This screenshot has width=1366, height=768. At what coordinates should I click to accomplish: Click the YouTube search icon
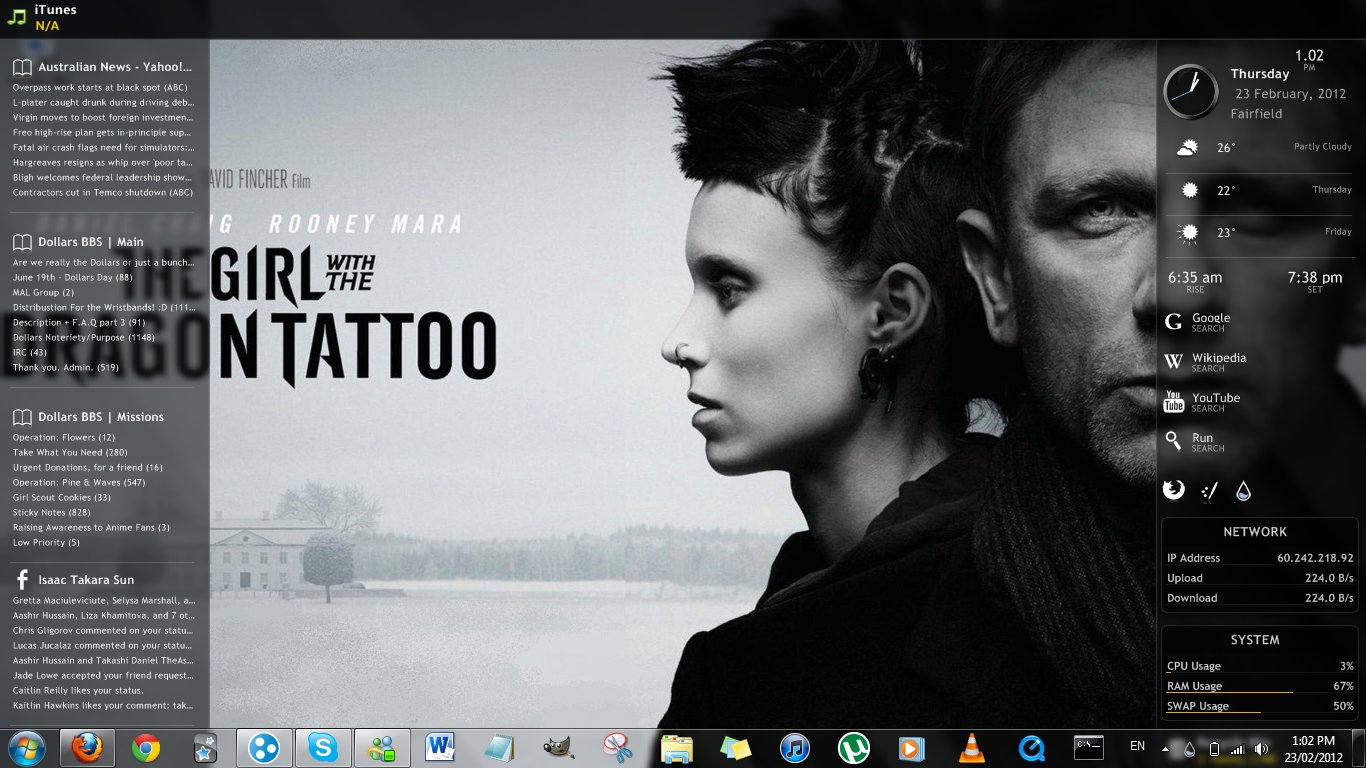[1173, 401]
